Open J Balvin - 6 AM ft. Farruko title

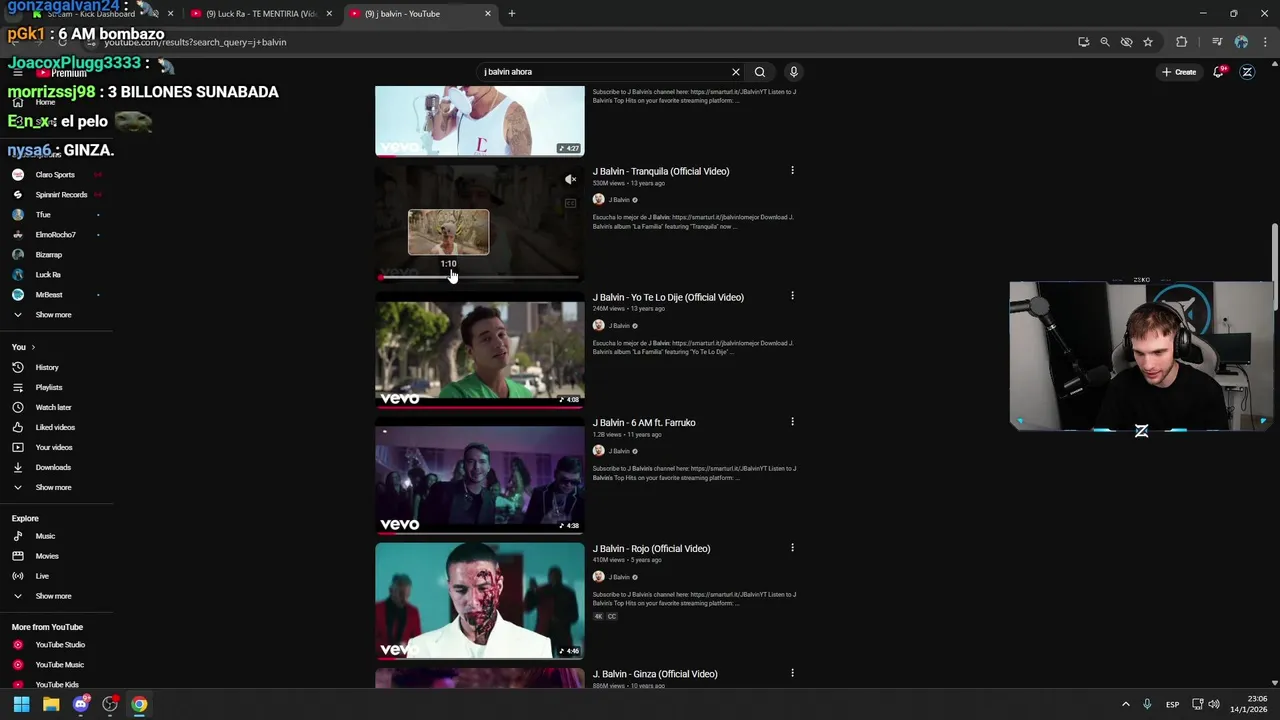(x=644, y=422)
